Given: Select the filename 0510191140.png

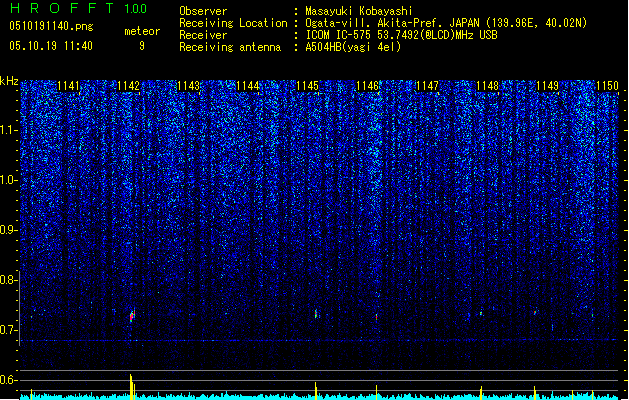Looking at the screenshot, I should [x=51, y=26].
